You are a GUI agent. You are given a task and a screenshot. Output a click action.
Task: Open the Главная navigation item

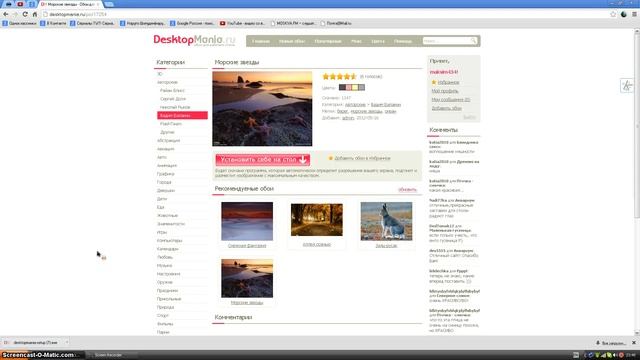(x=261, y=41)
